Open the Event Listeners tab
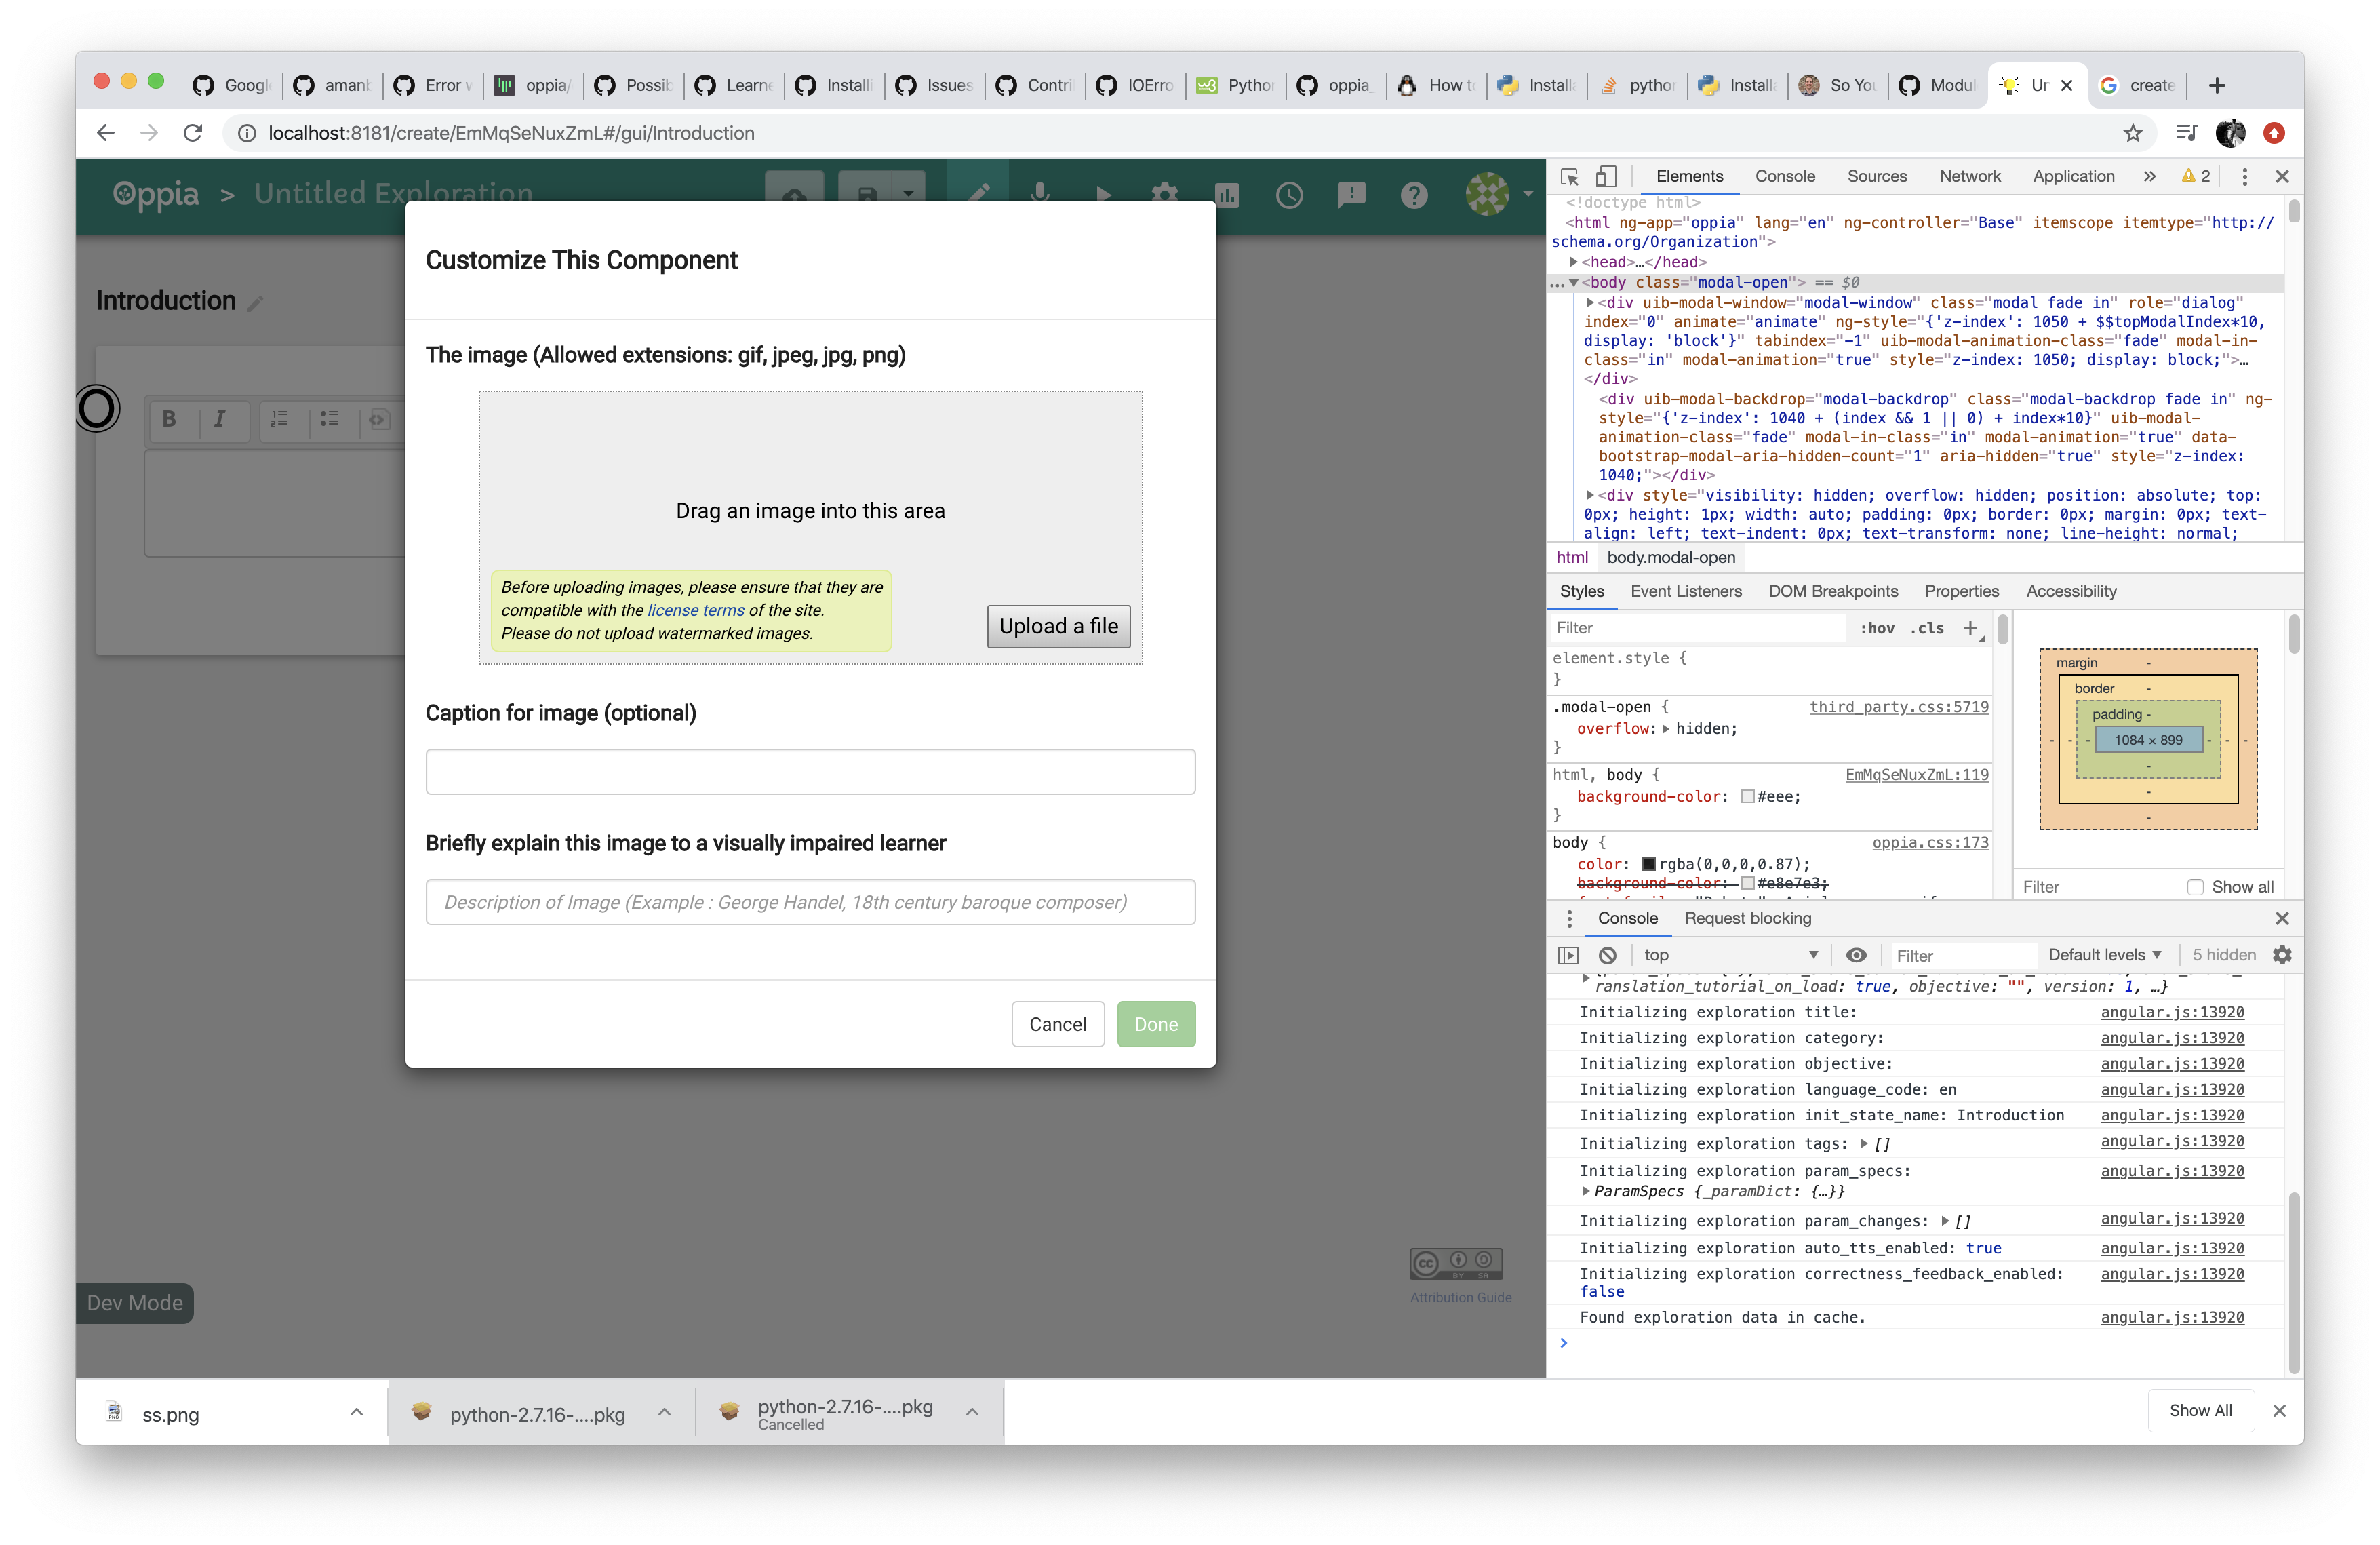 [1686, 591]
